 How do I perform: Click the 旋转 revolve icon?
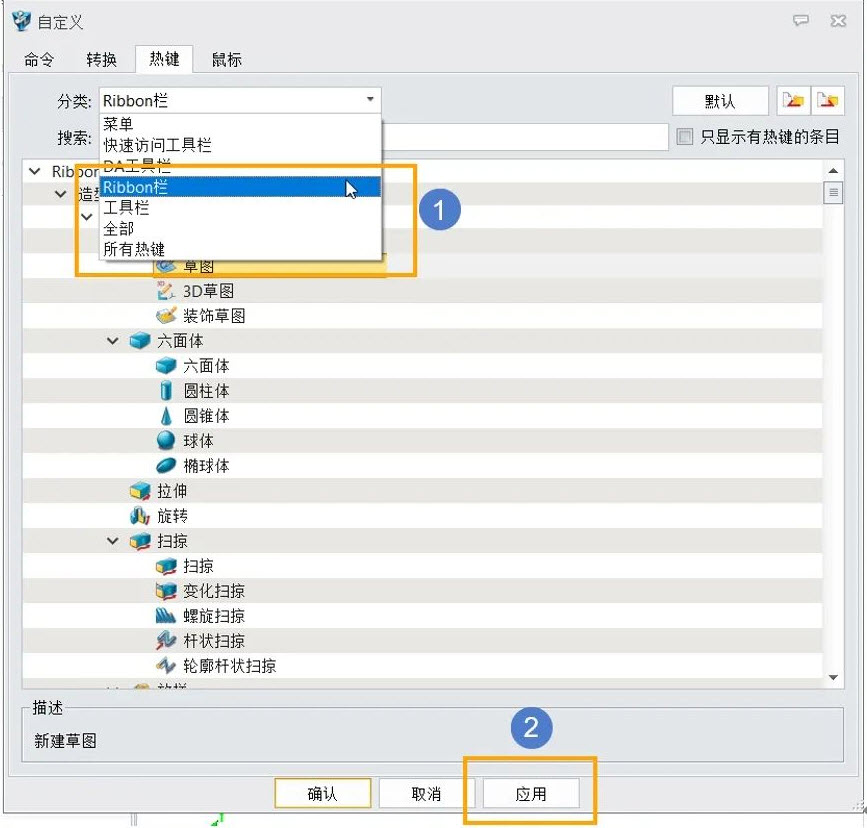click(x=140, y=516)
